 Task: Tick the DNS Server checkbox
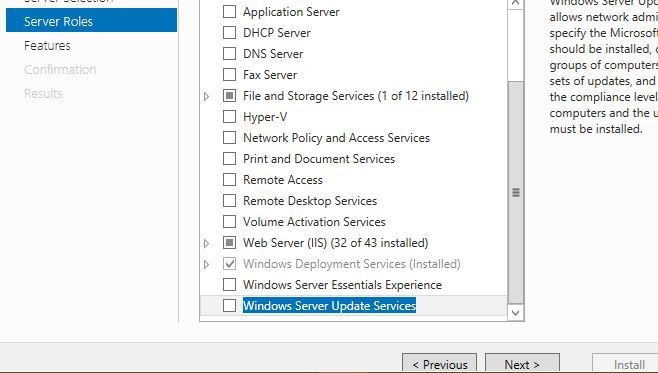[229, 54]
